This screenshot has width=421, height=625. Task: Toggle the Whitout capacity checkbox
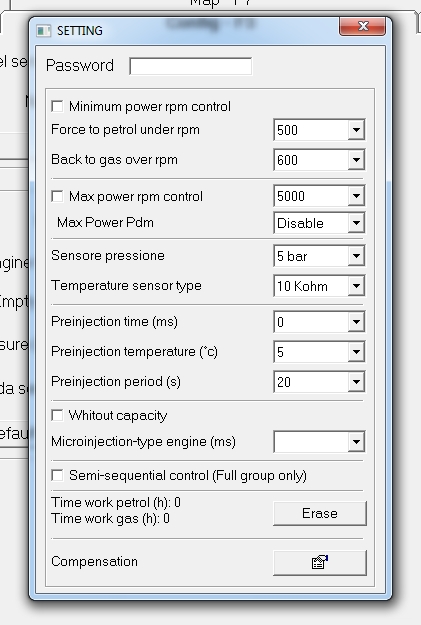point(57,415)
